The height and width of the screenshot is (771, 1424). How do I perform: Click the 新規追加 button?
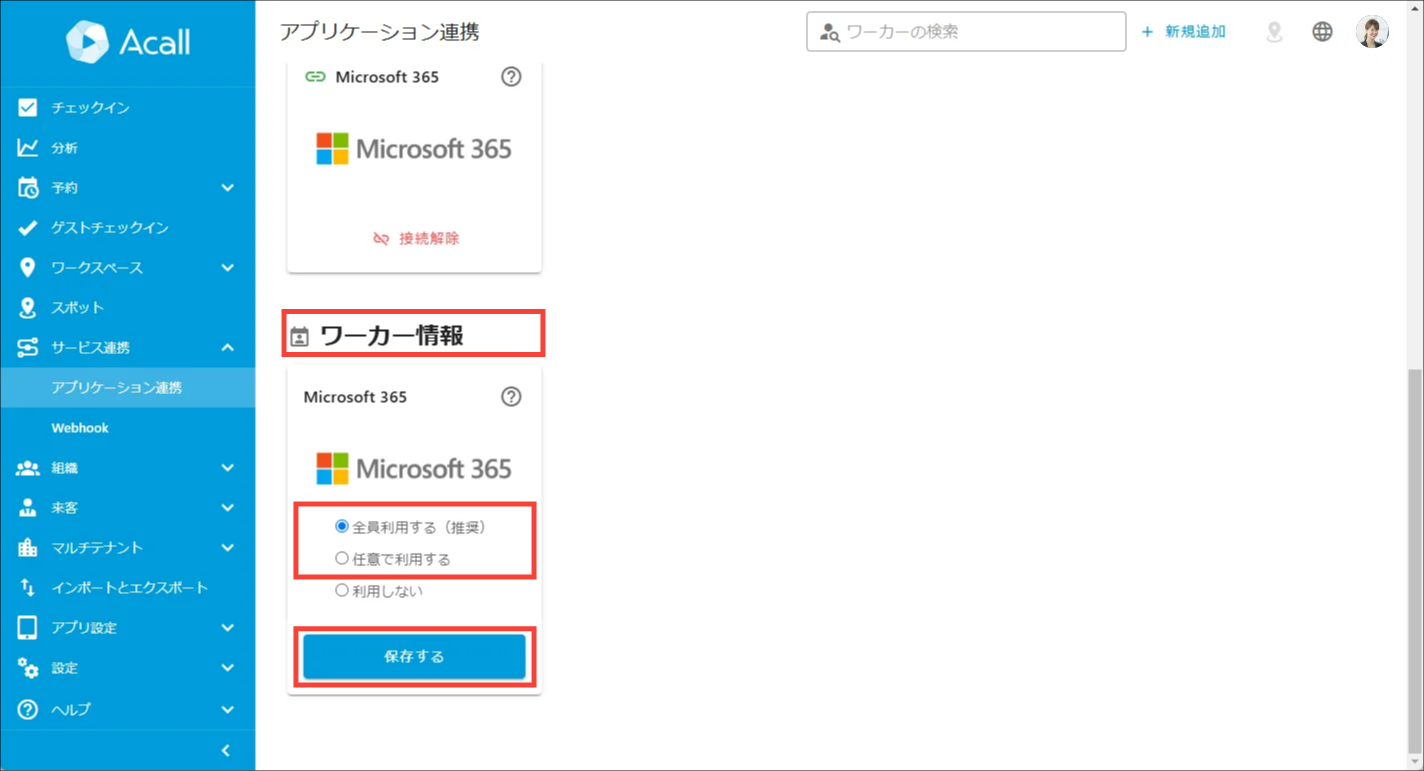1184,32
